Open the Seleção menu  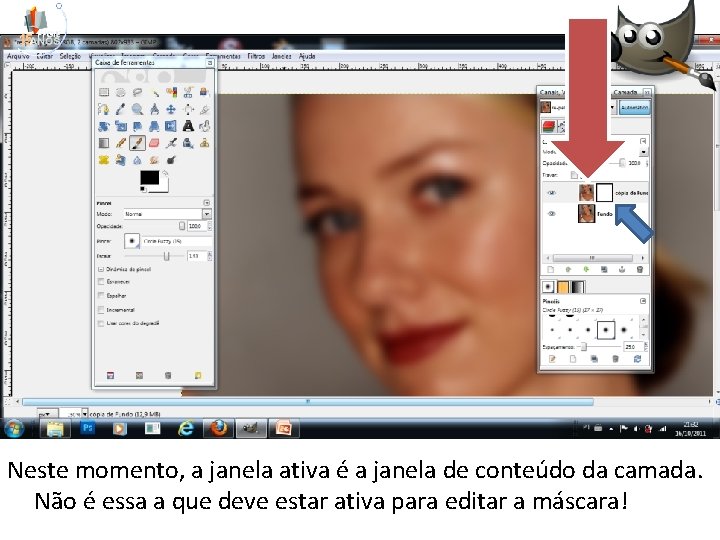[70, 56]
